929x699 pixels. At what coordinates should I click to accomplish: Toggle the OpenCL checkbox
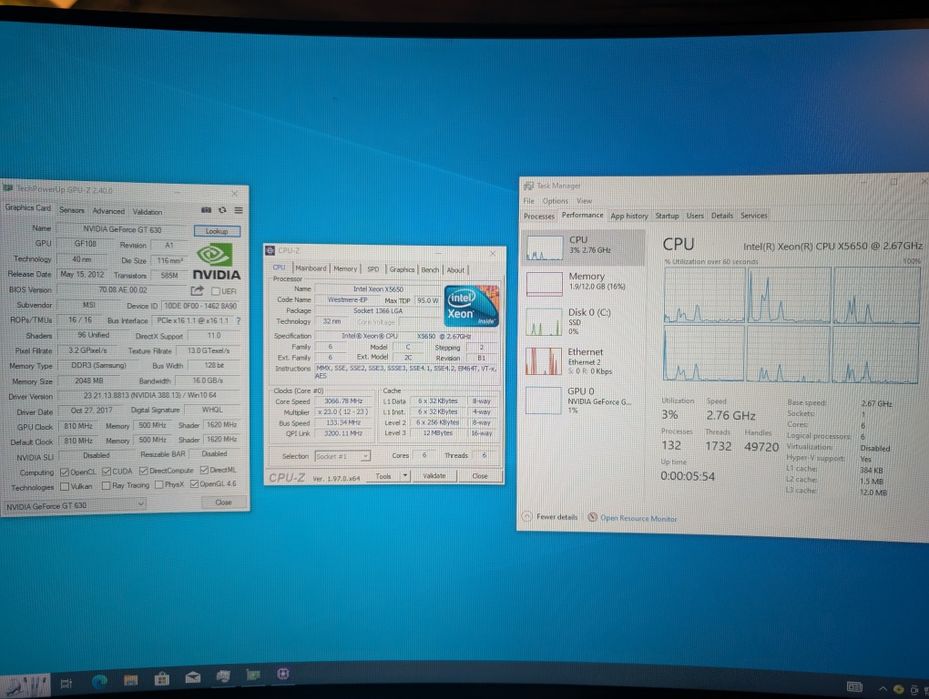point(65,472)
